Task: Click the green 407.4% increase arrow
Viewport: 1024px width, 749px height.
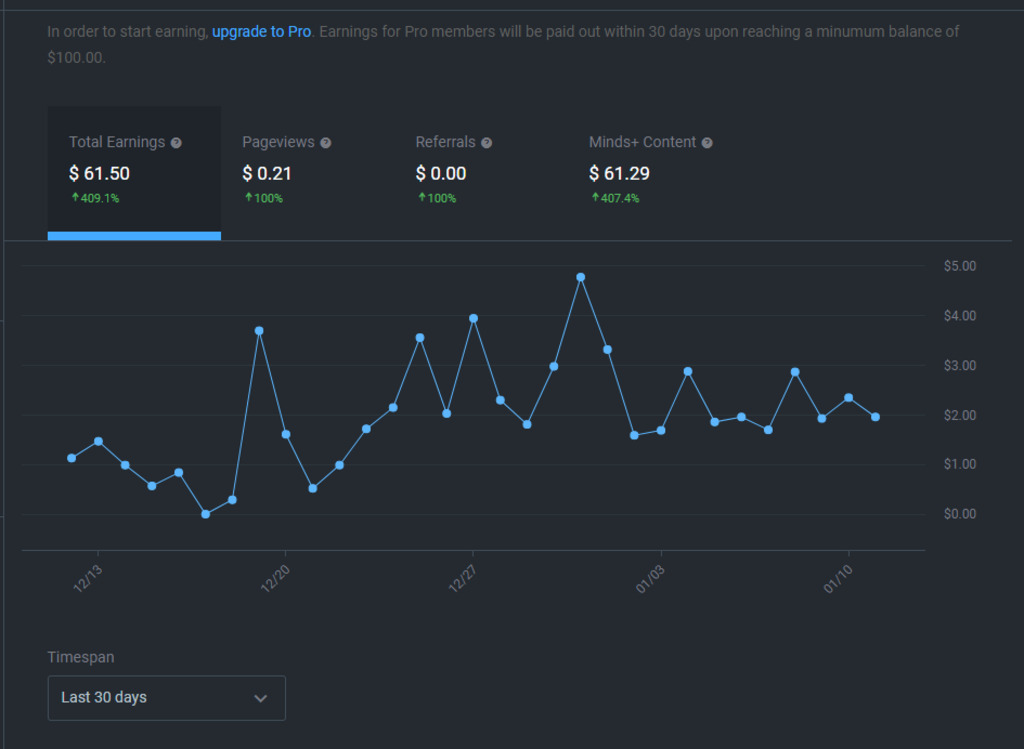Action: (594, 198)
